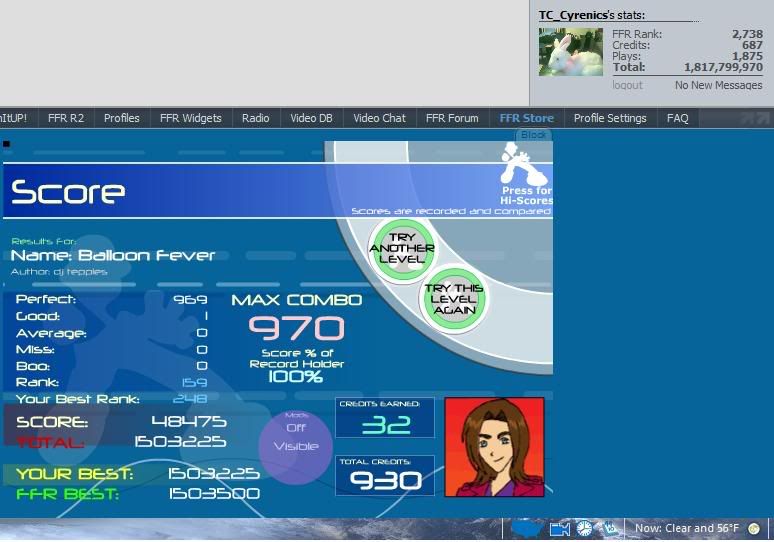Click the bunny profile picture
This screenshot has height=542, width=774.
pos(571,52)
